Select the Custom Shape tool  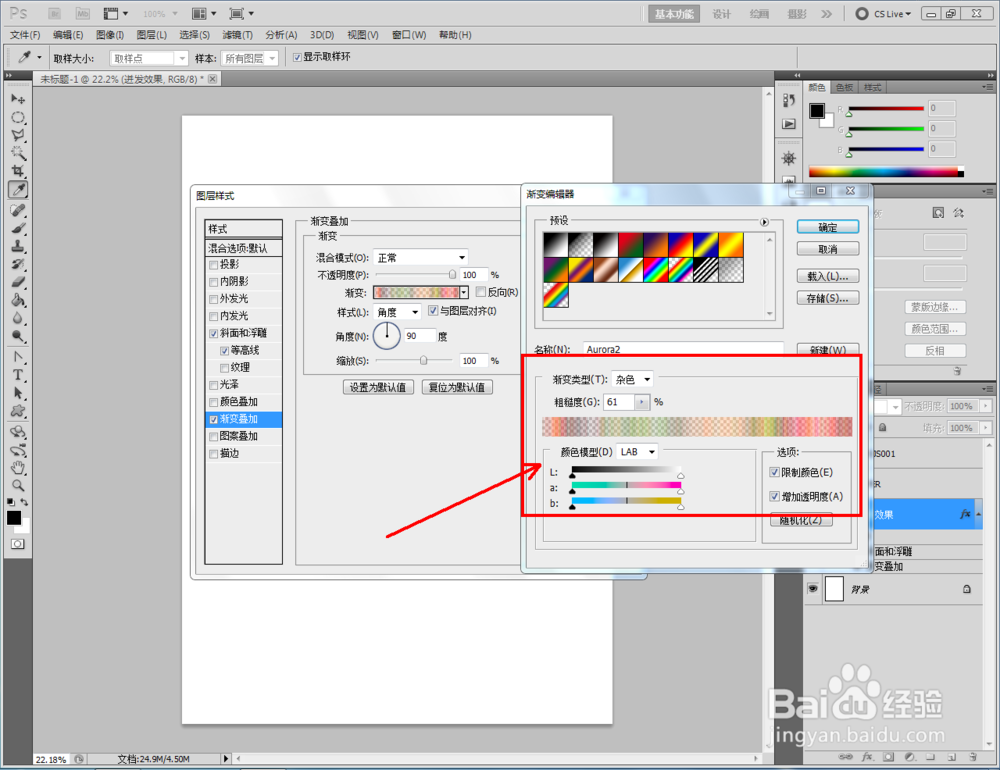point(18,411)
